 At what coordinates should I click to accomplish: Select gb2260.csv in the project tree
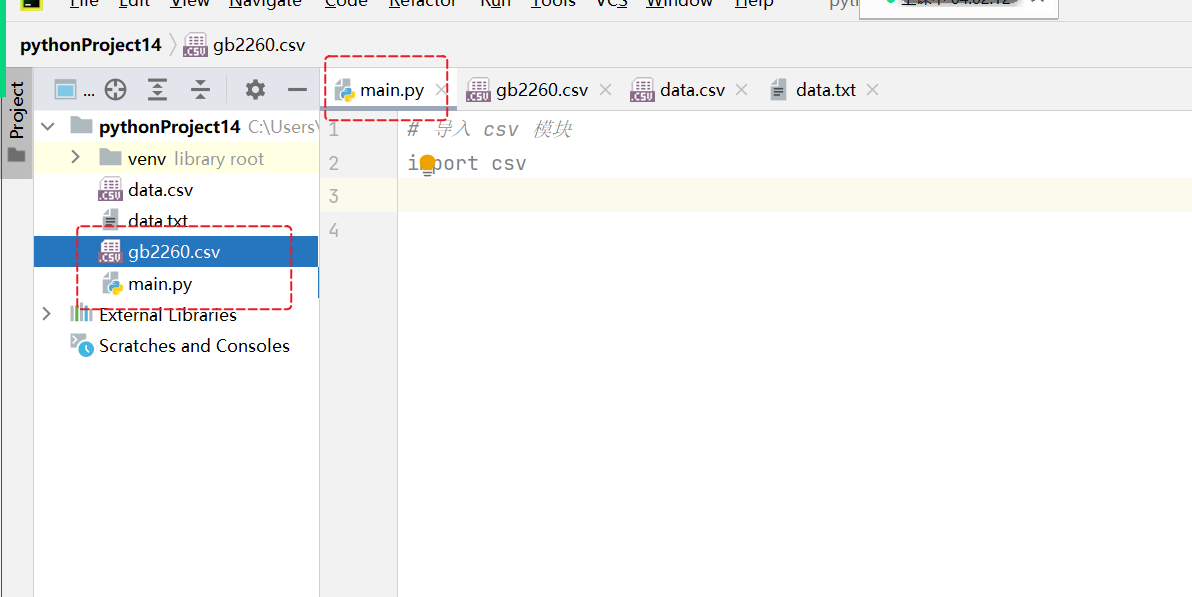174,252
